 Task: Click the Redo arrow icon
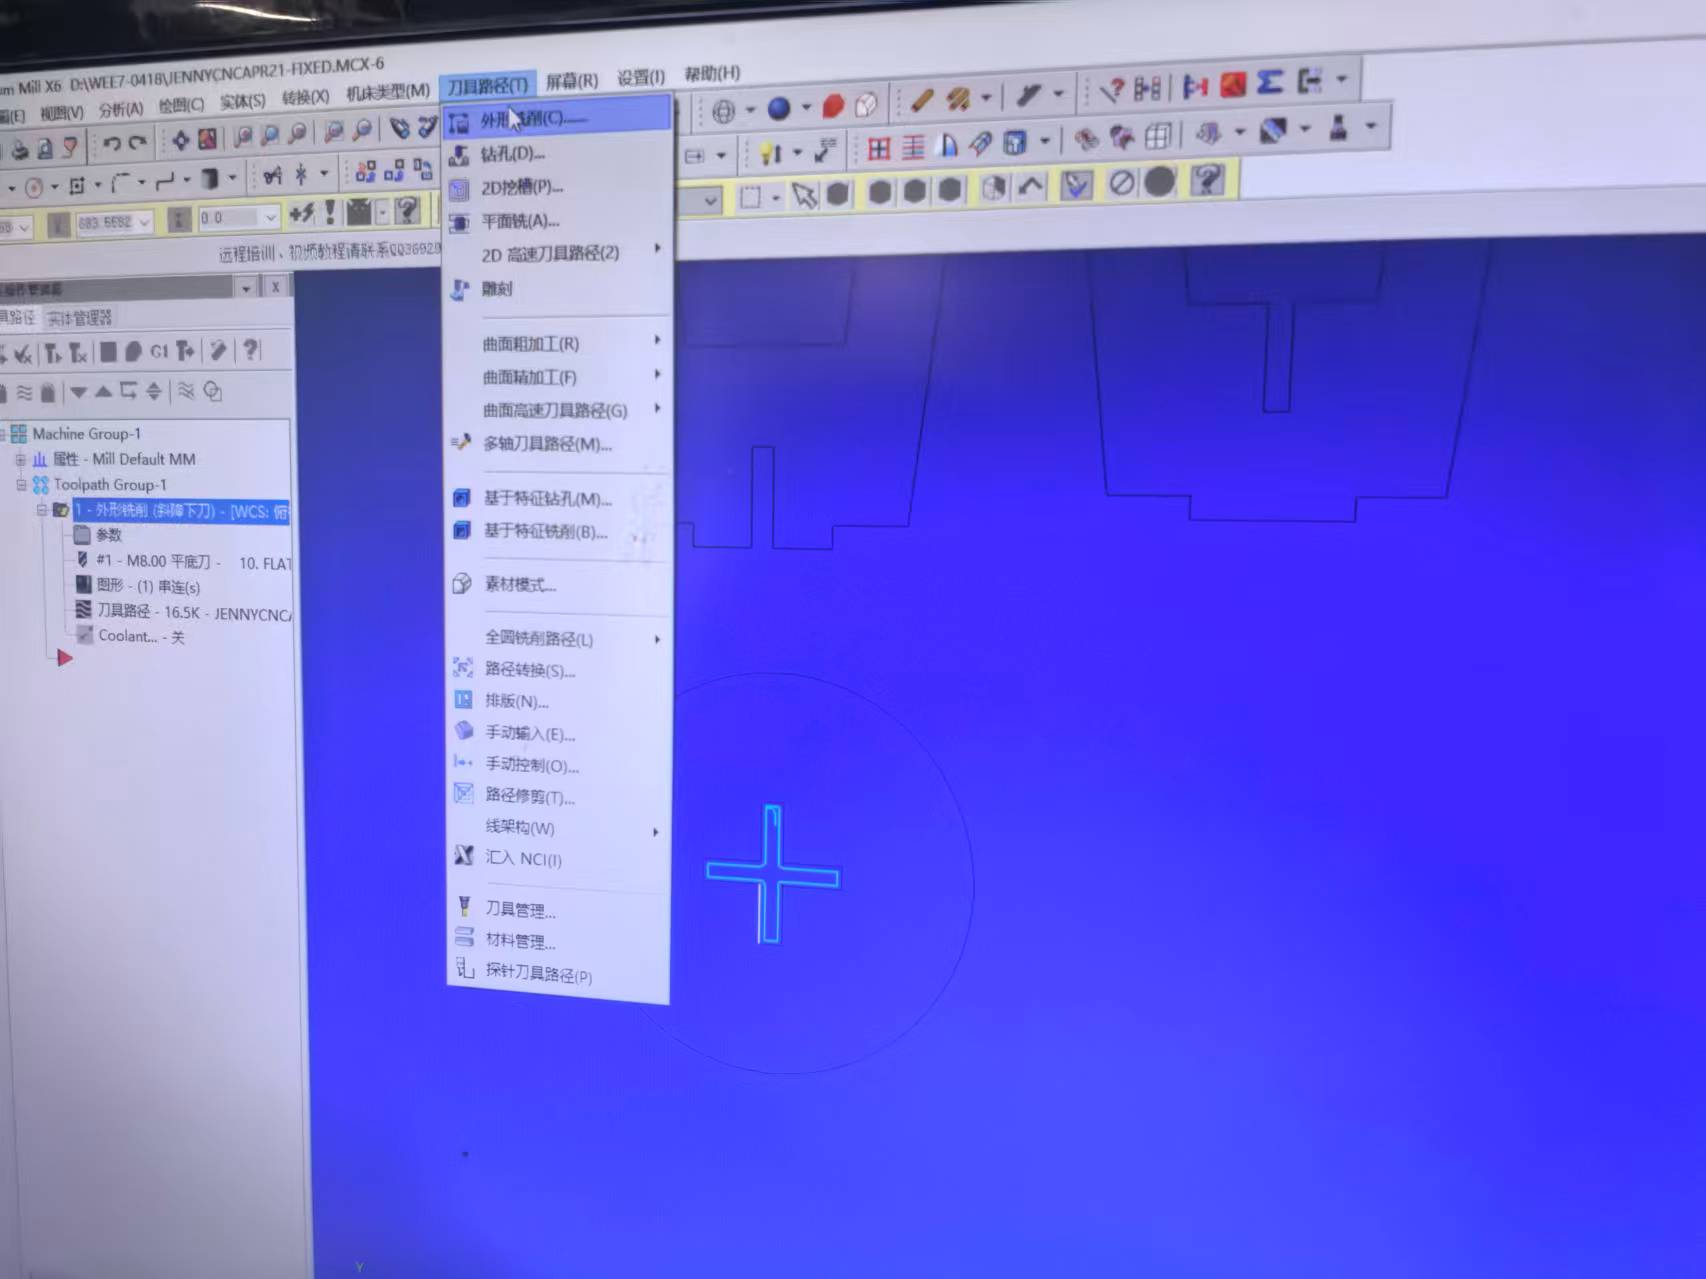tap(137, 143)
